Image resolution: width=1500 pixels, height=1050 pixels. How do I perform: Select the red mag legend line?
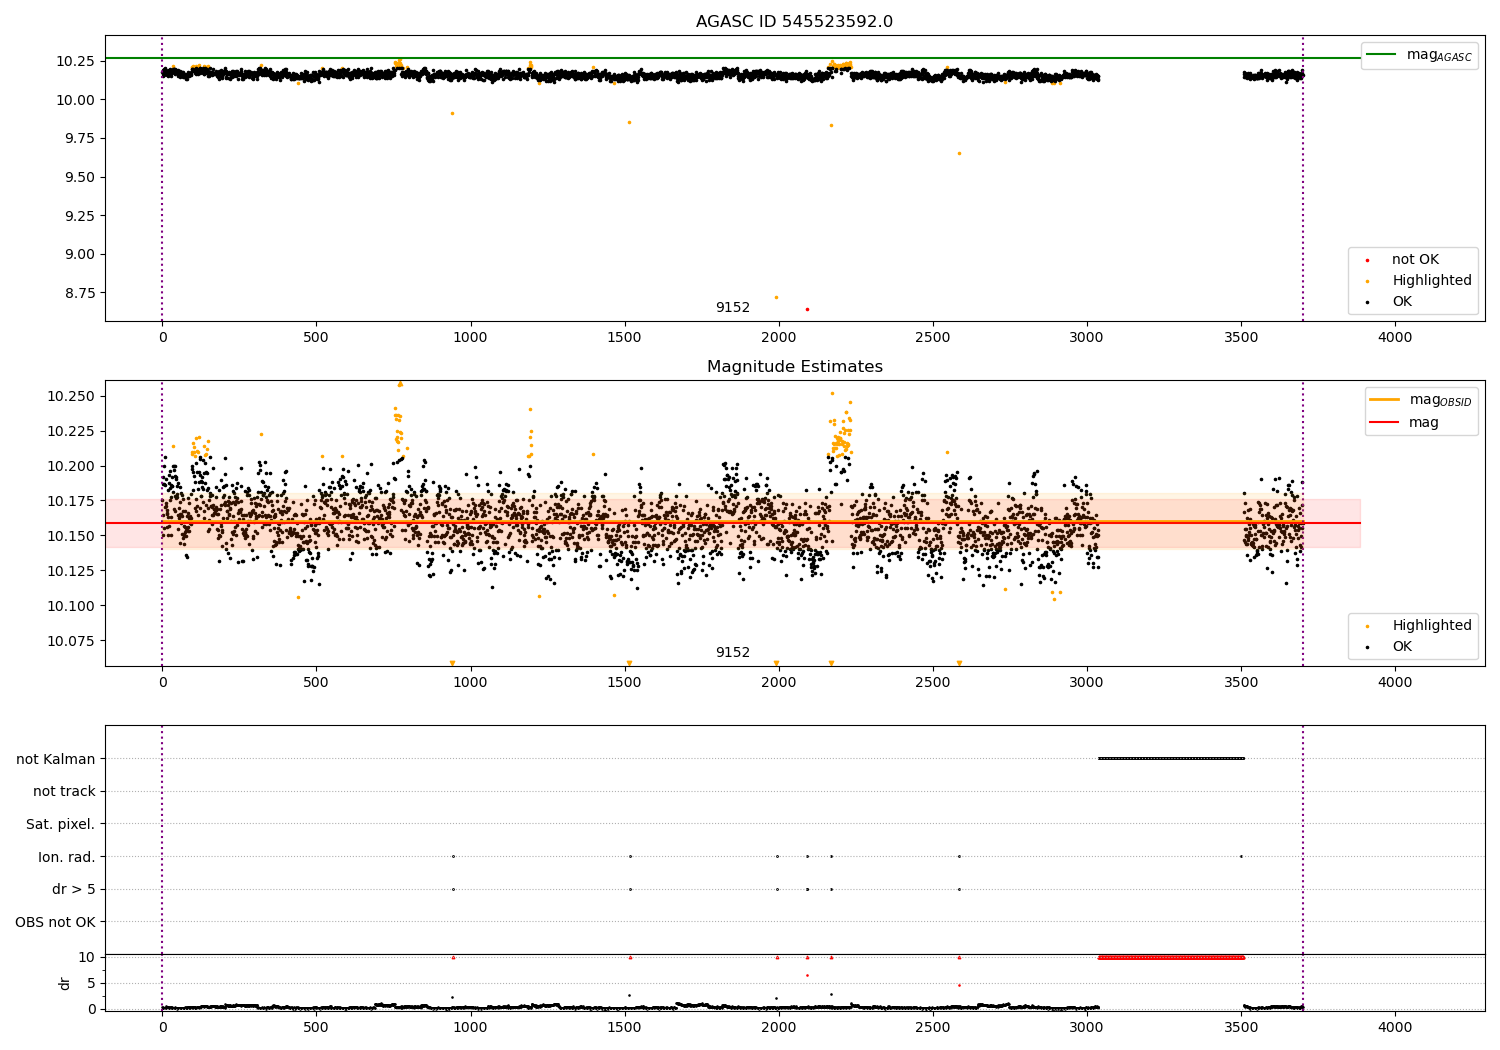[x=1385, y=423]
